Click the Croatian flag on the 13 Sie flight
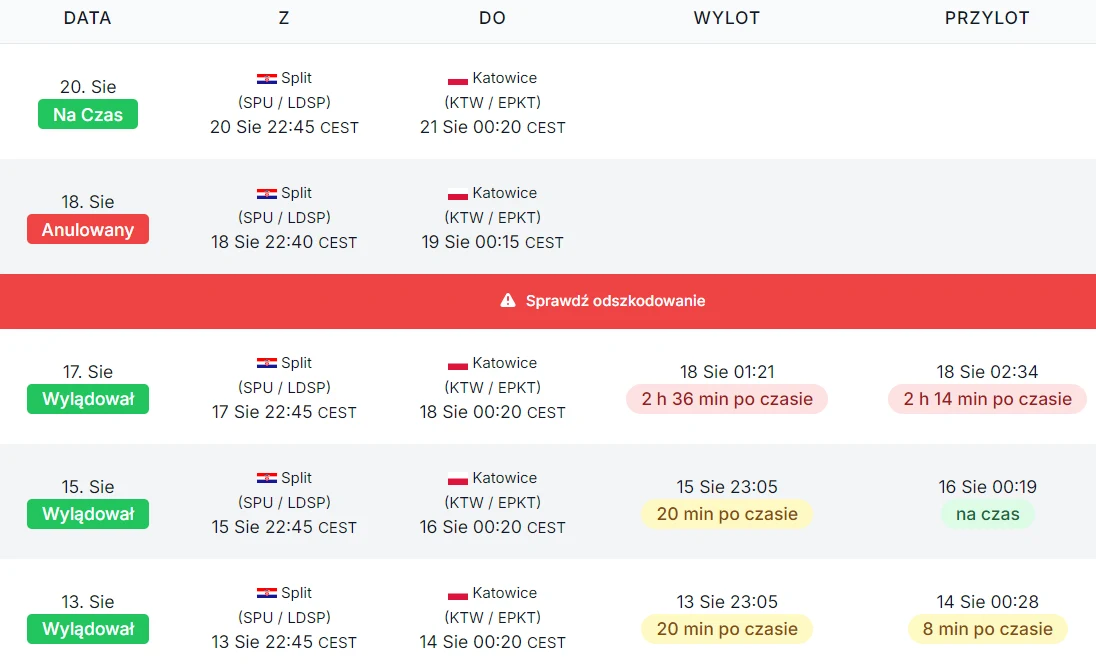Screen dimensions: 1096x670 [x=267, y=592]
